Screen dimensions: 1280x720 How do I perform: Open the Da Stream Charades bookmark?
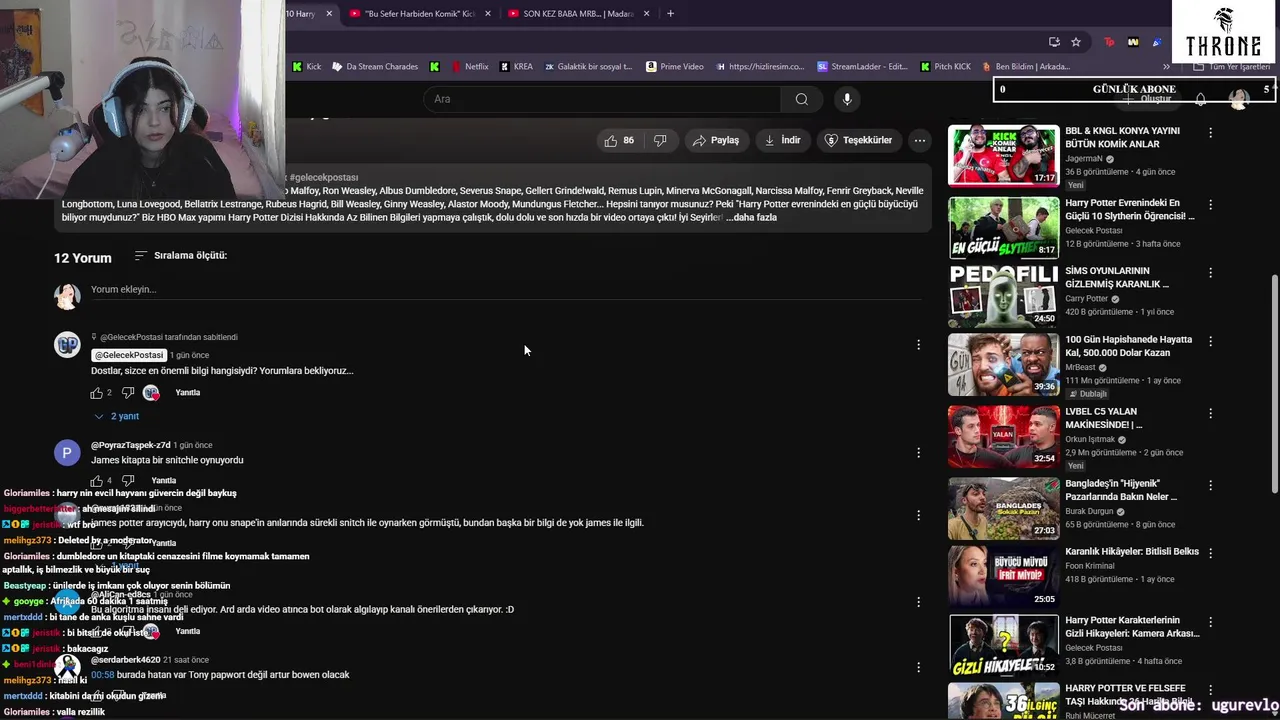(375, 67)
